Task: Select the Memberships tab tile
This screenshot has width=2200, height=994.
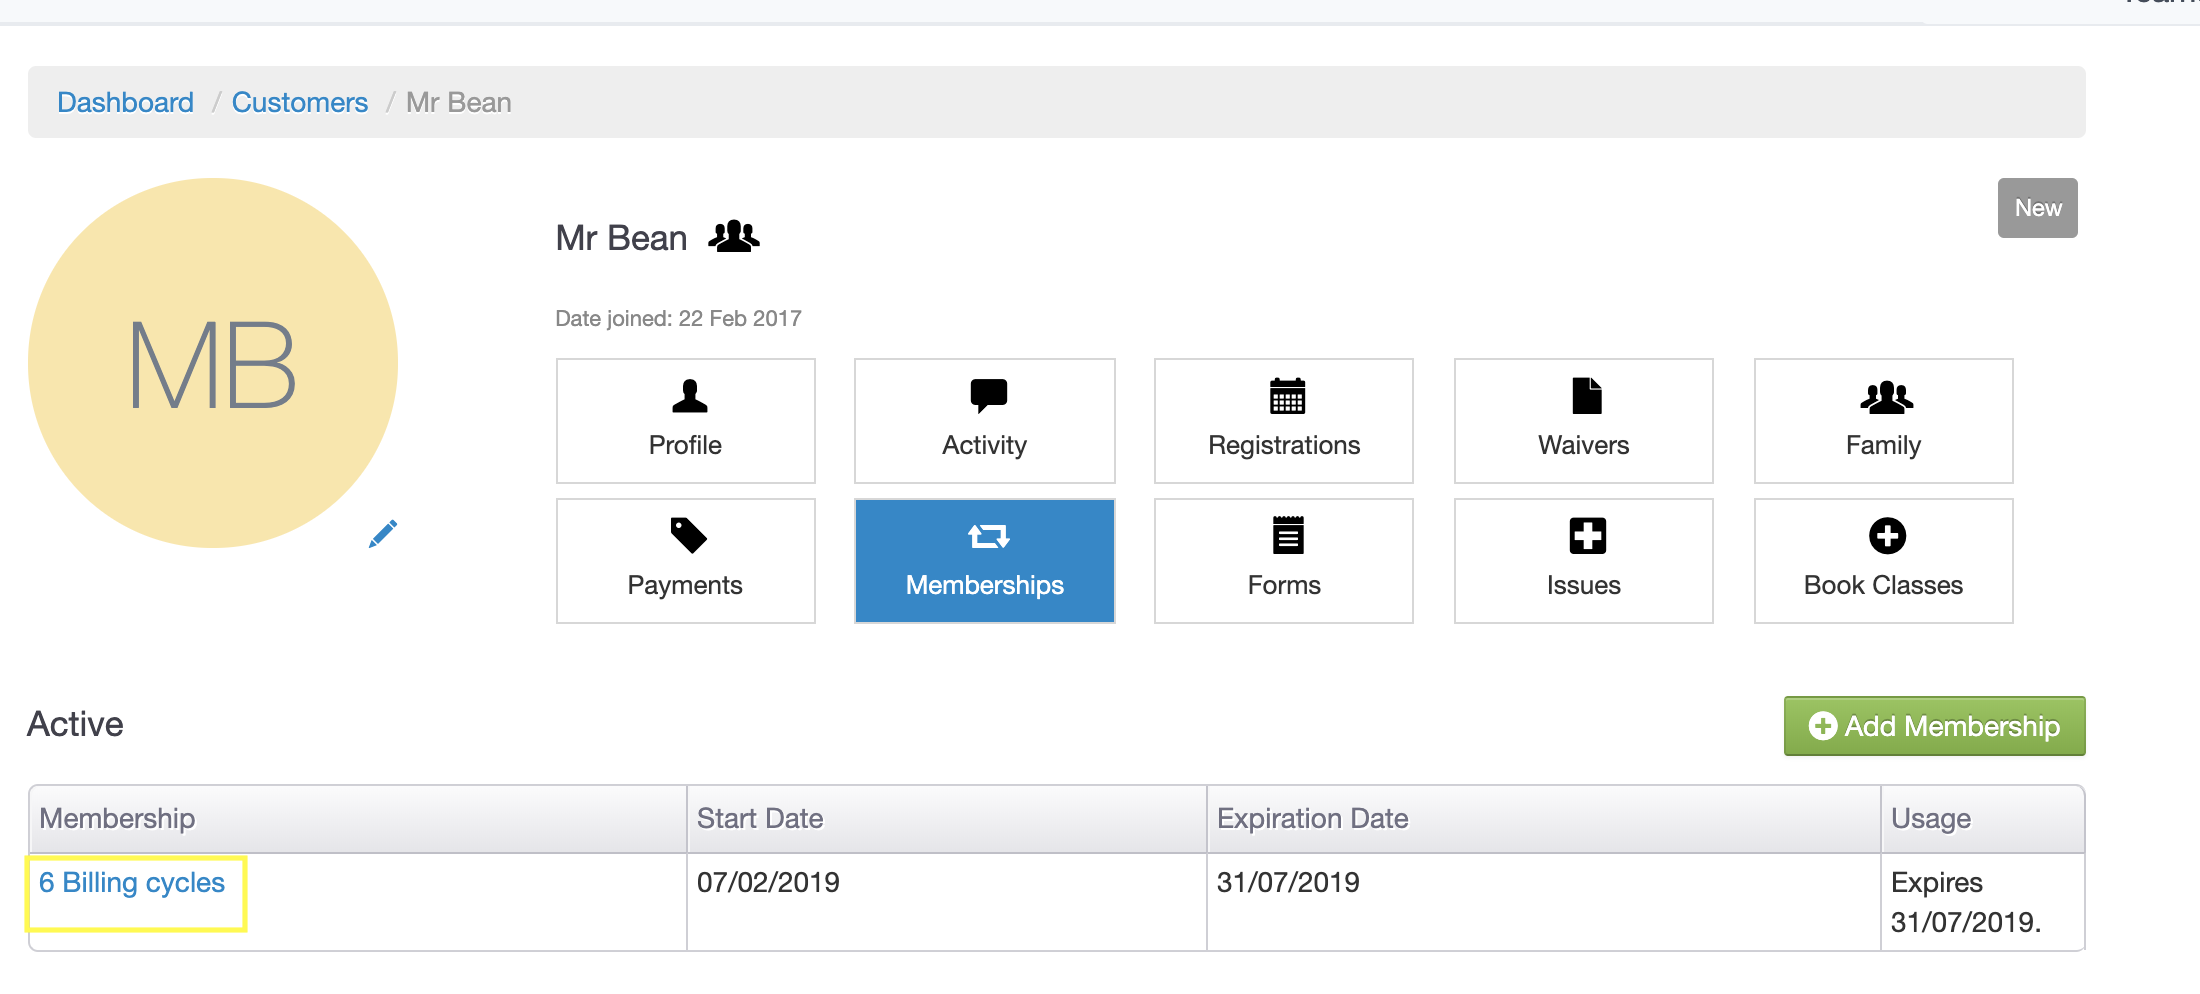Action: 984,561
